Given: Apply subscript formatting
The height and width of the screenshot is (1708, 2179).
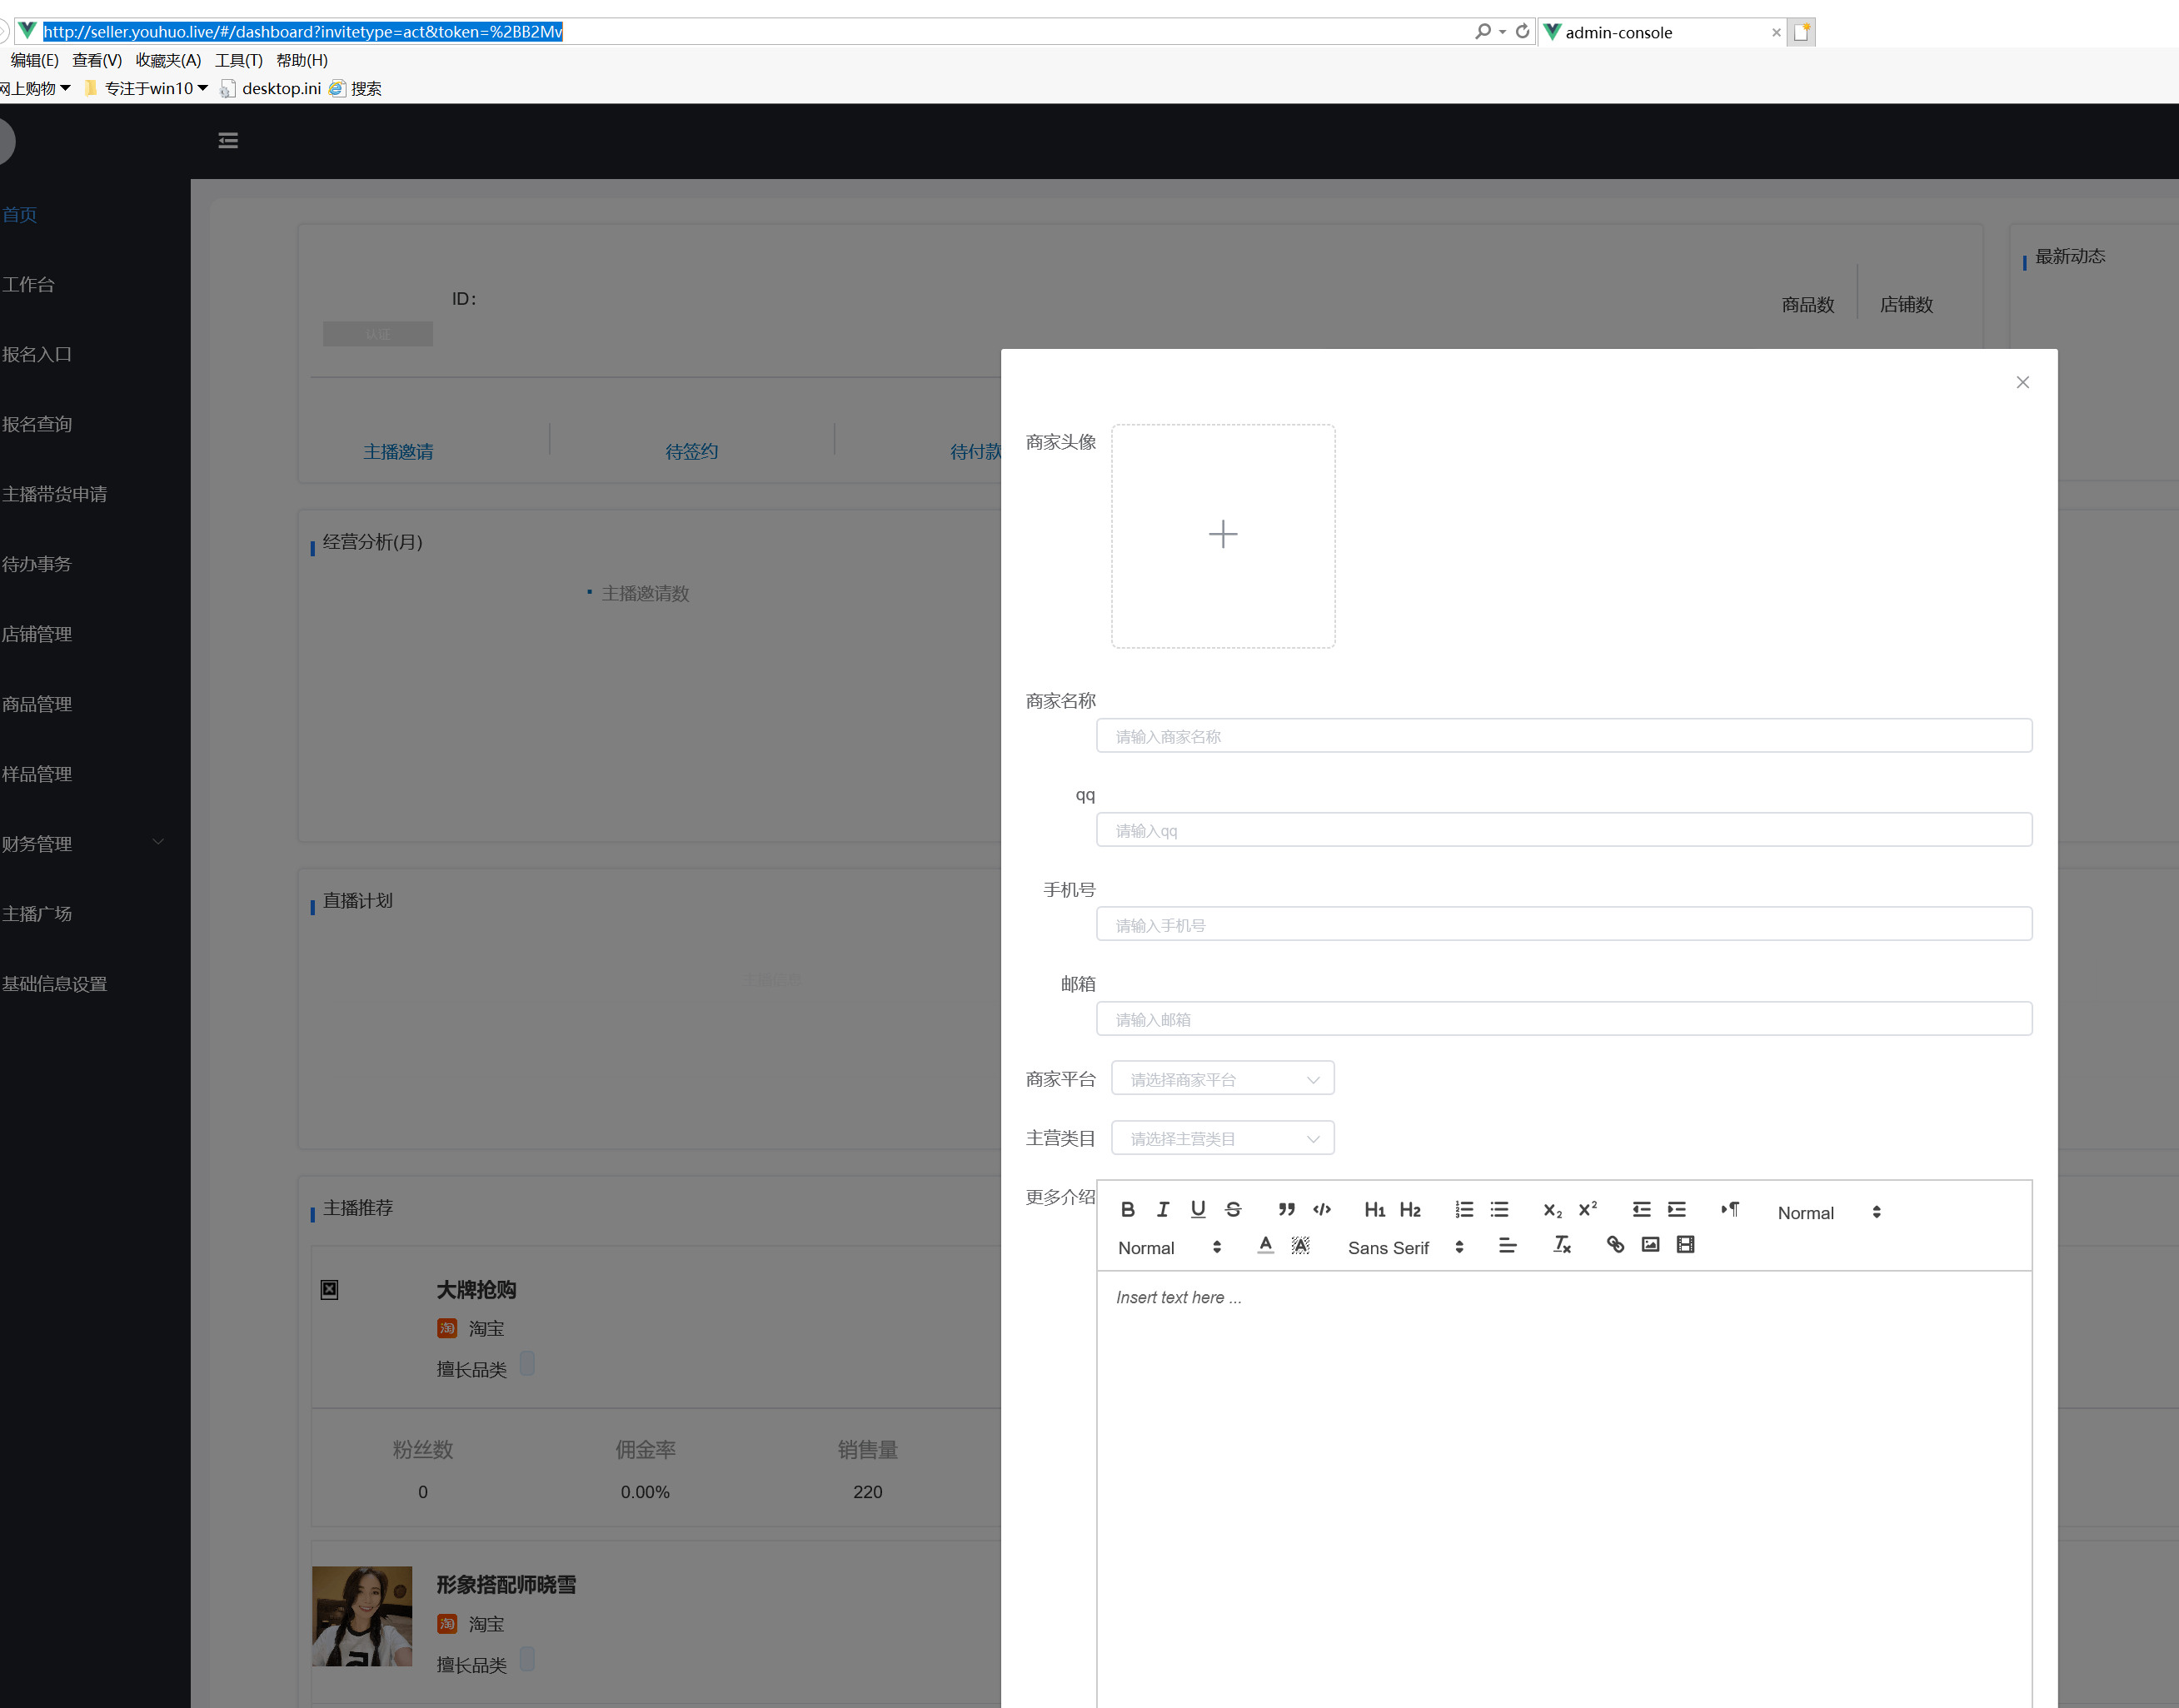Looking at the screenshot, I should pyautogui.click(x=1552, y=1210).
